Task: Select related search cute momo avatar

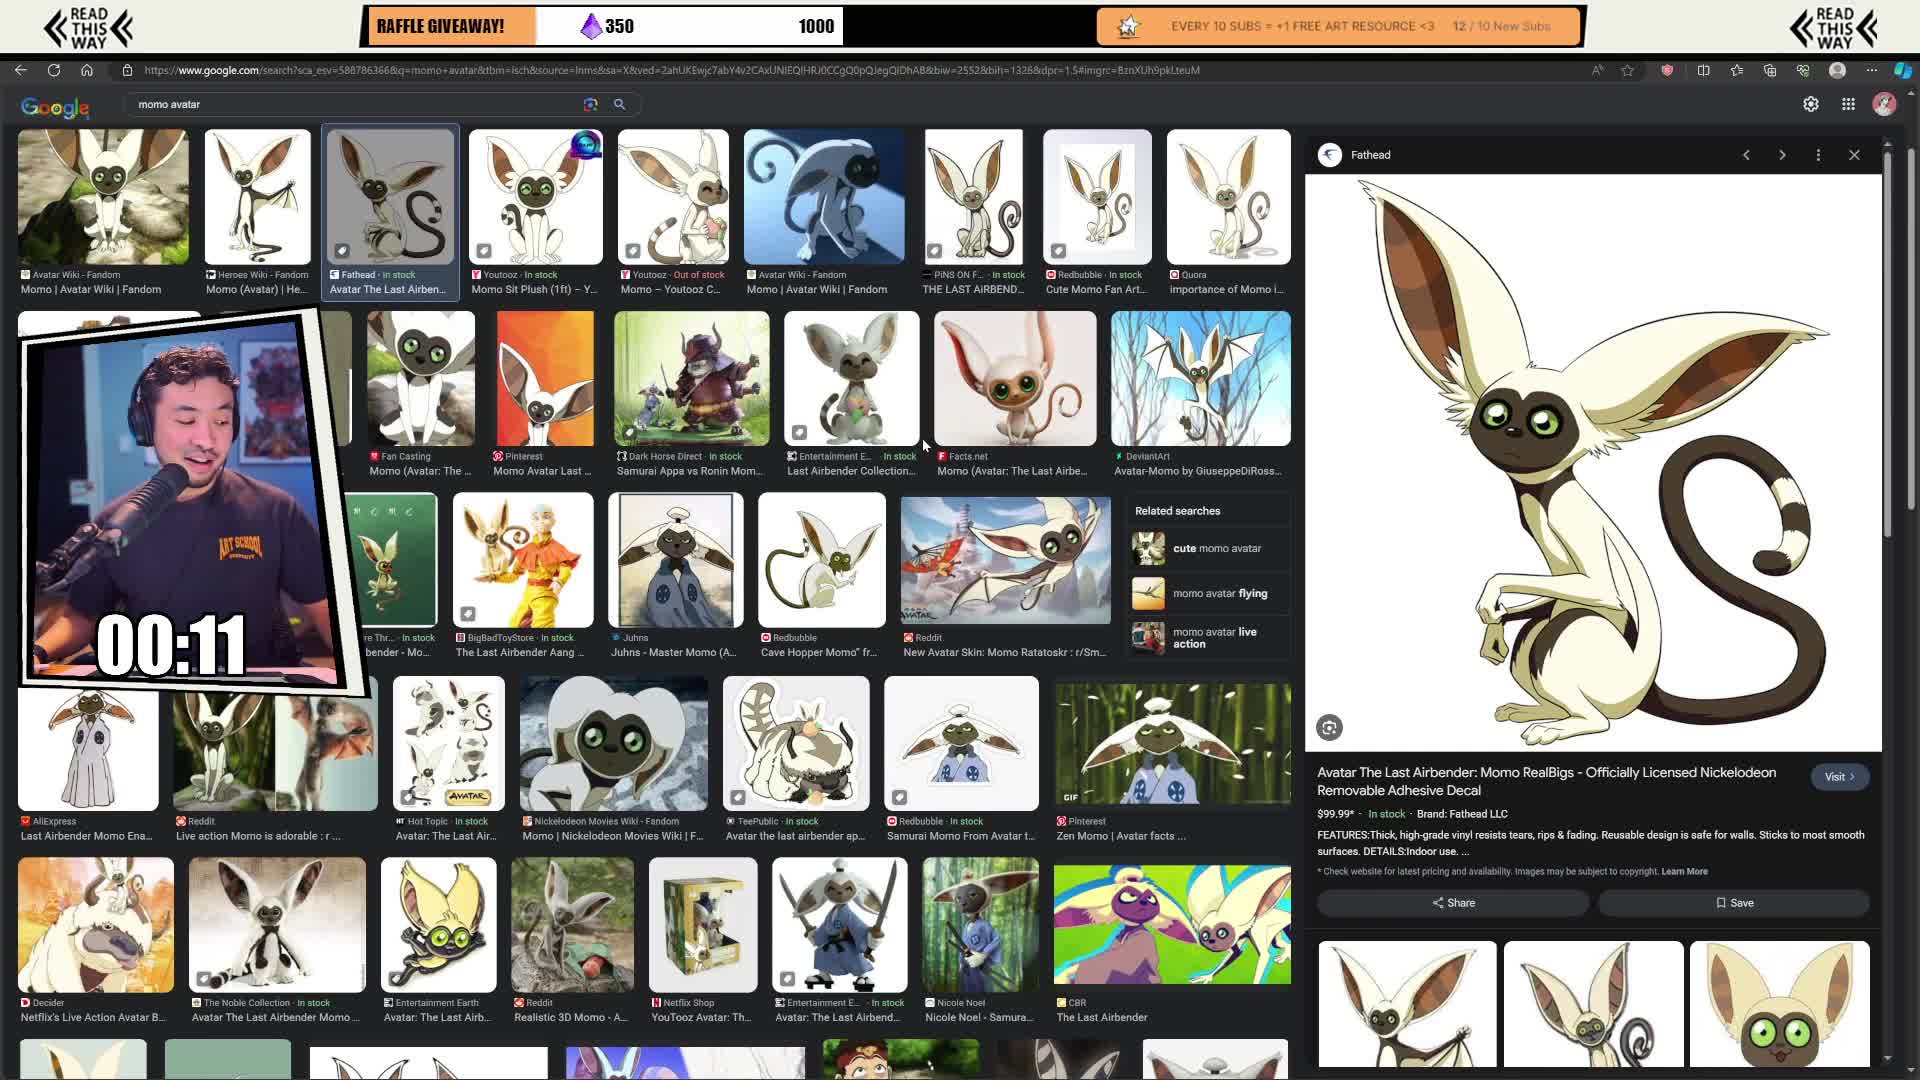Action: (x=1208, y=548)
